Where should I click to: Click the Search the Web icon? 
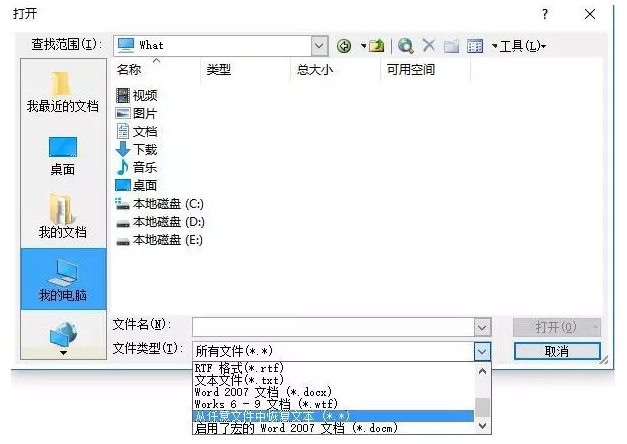[x=405, y=46]
